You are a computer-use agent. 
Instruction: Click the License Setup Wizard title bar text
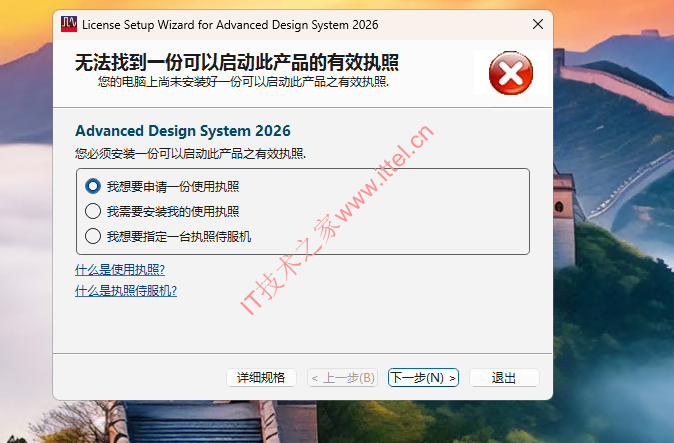[x=230, y=23]
